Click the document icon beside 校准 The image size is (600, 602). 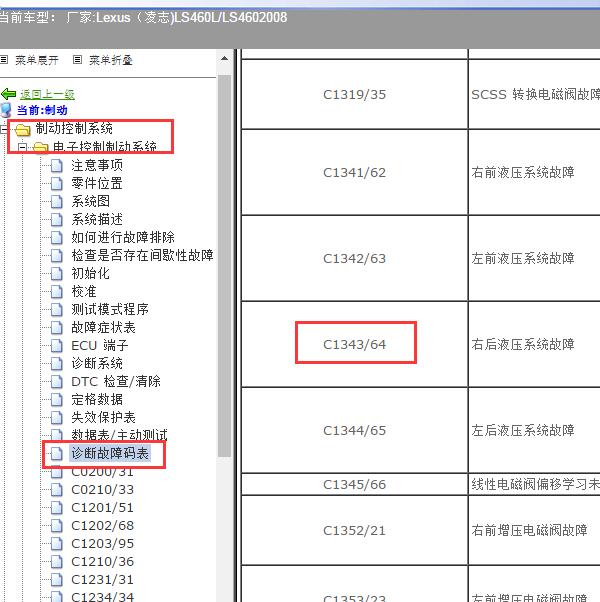(57, 292)
